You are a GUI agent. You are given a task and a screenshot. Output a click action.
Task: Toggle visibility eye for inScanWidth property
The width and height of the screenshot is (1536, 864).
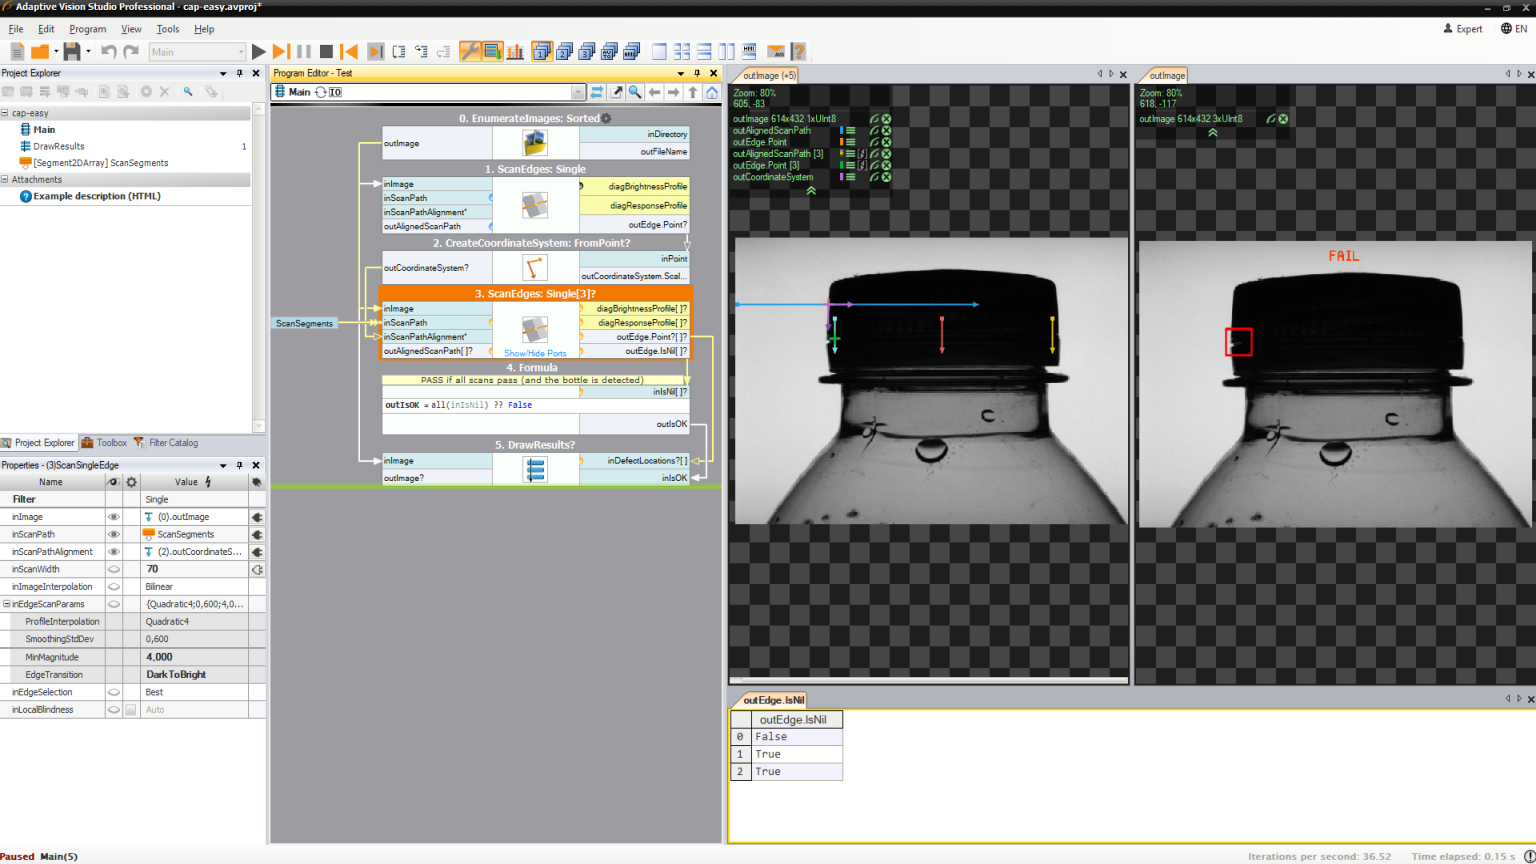point(113,569)
